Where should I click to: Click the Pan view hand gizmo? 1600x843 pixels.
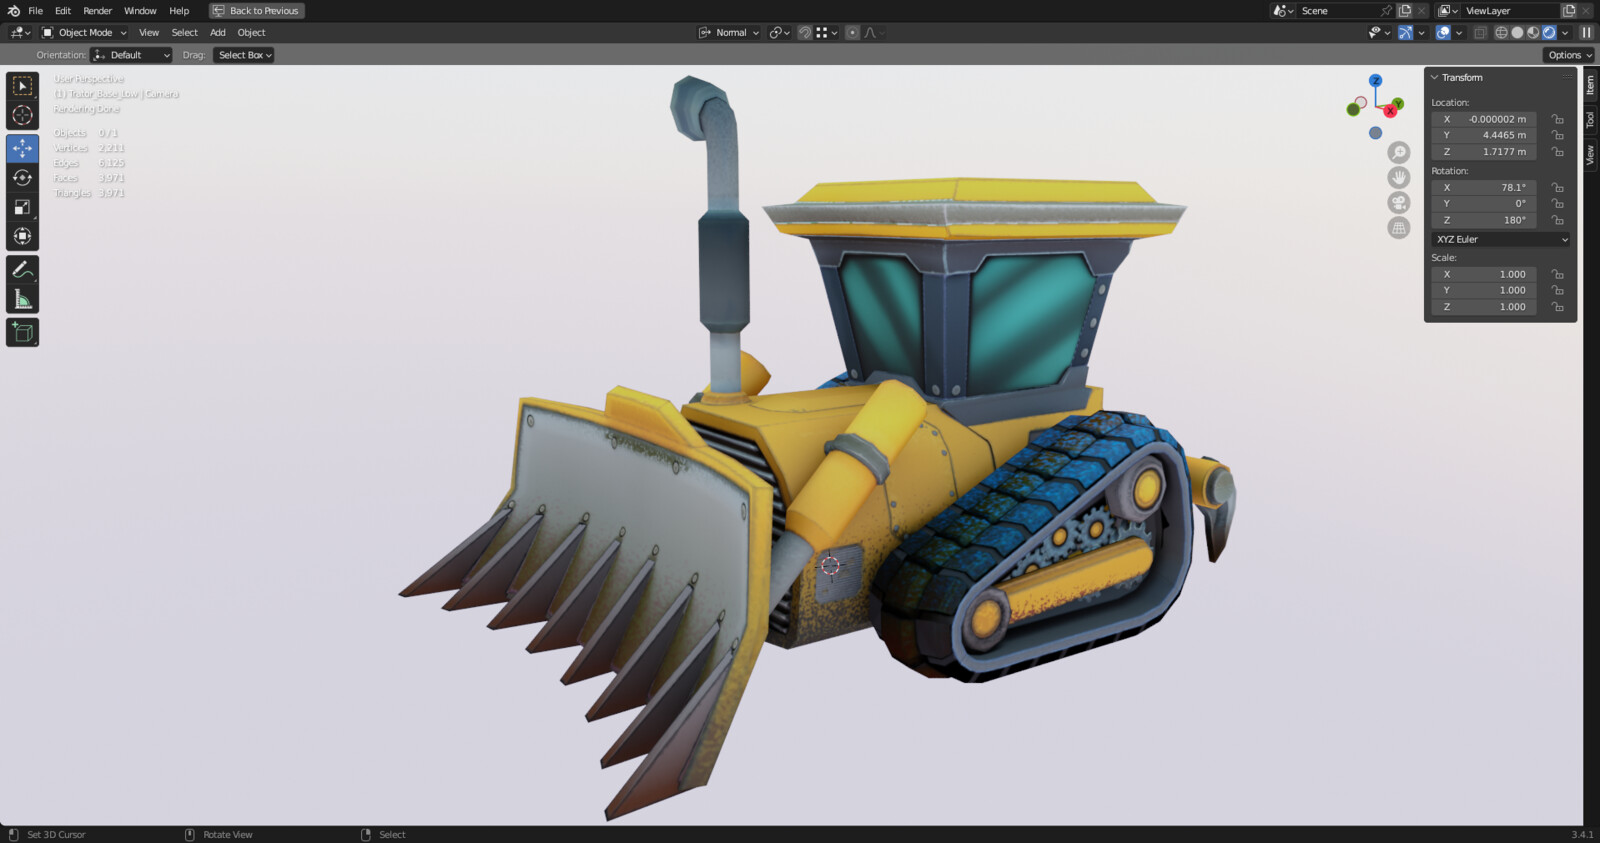point(1399,177)
